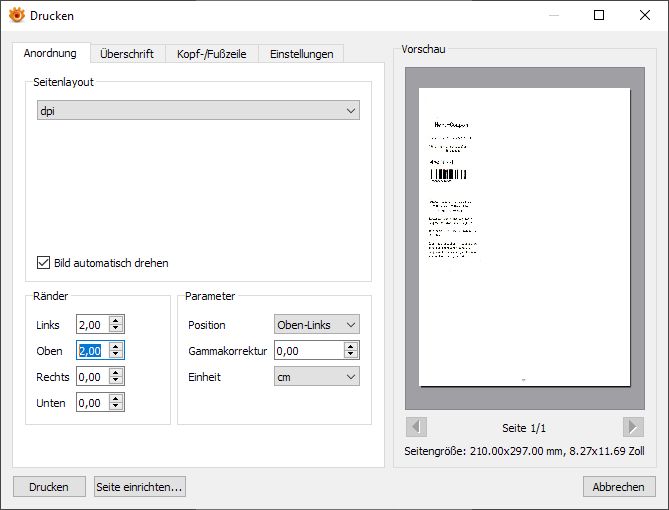Open 'Seite einrichten...' dialog
Viewport: 669px width, 510px height.
point(140,487)
